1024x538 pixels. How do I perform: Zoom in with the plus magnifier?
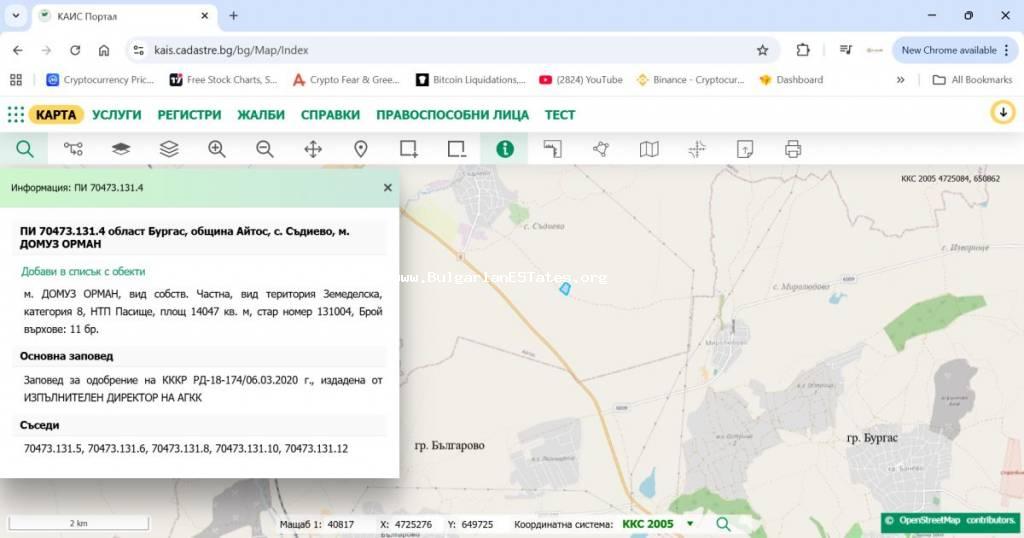pyautogui.click(x=217, y=149)
